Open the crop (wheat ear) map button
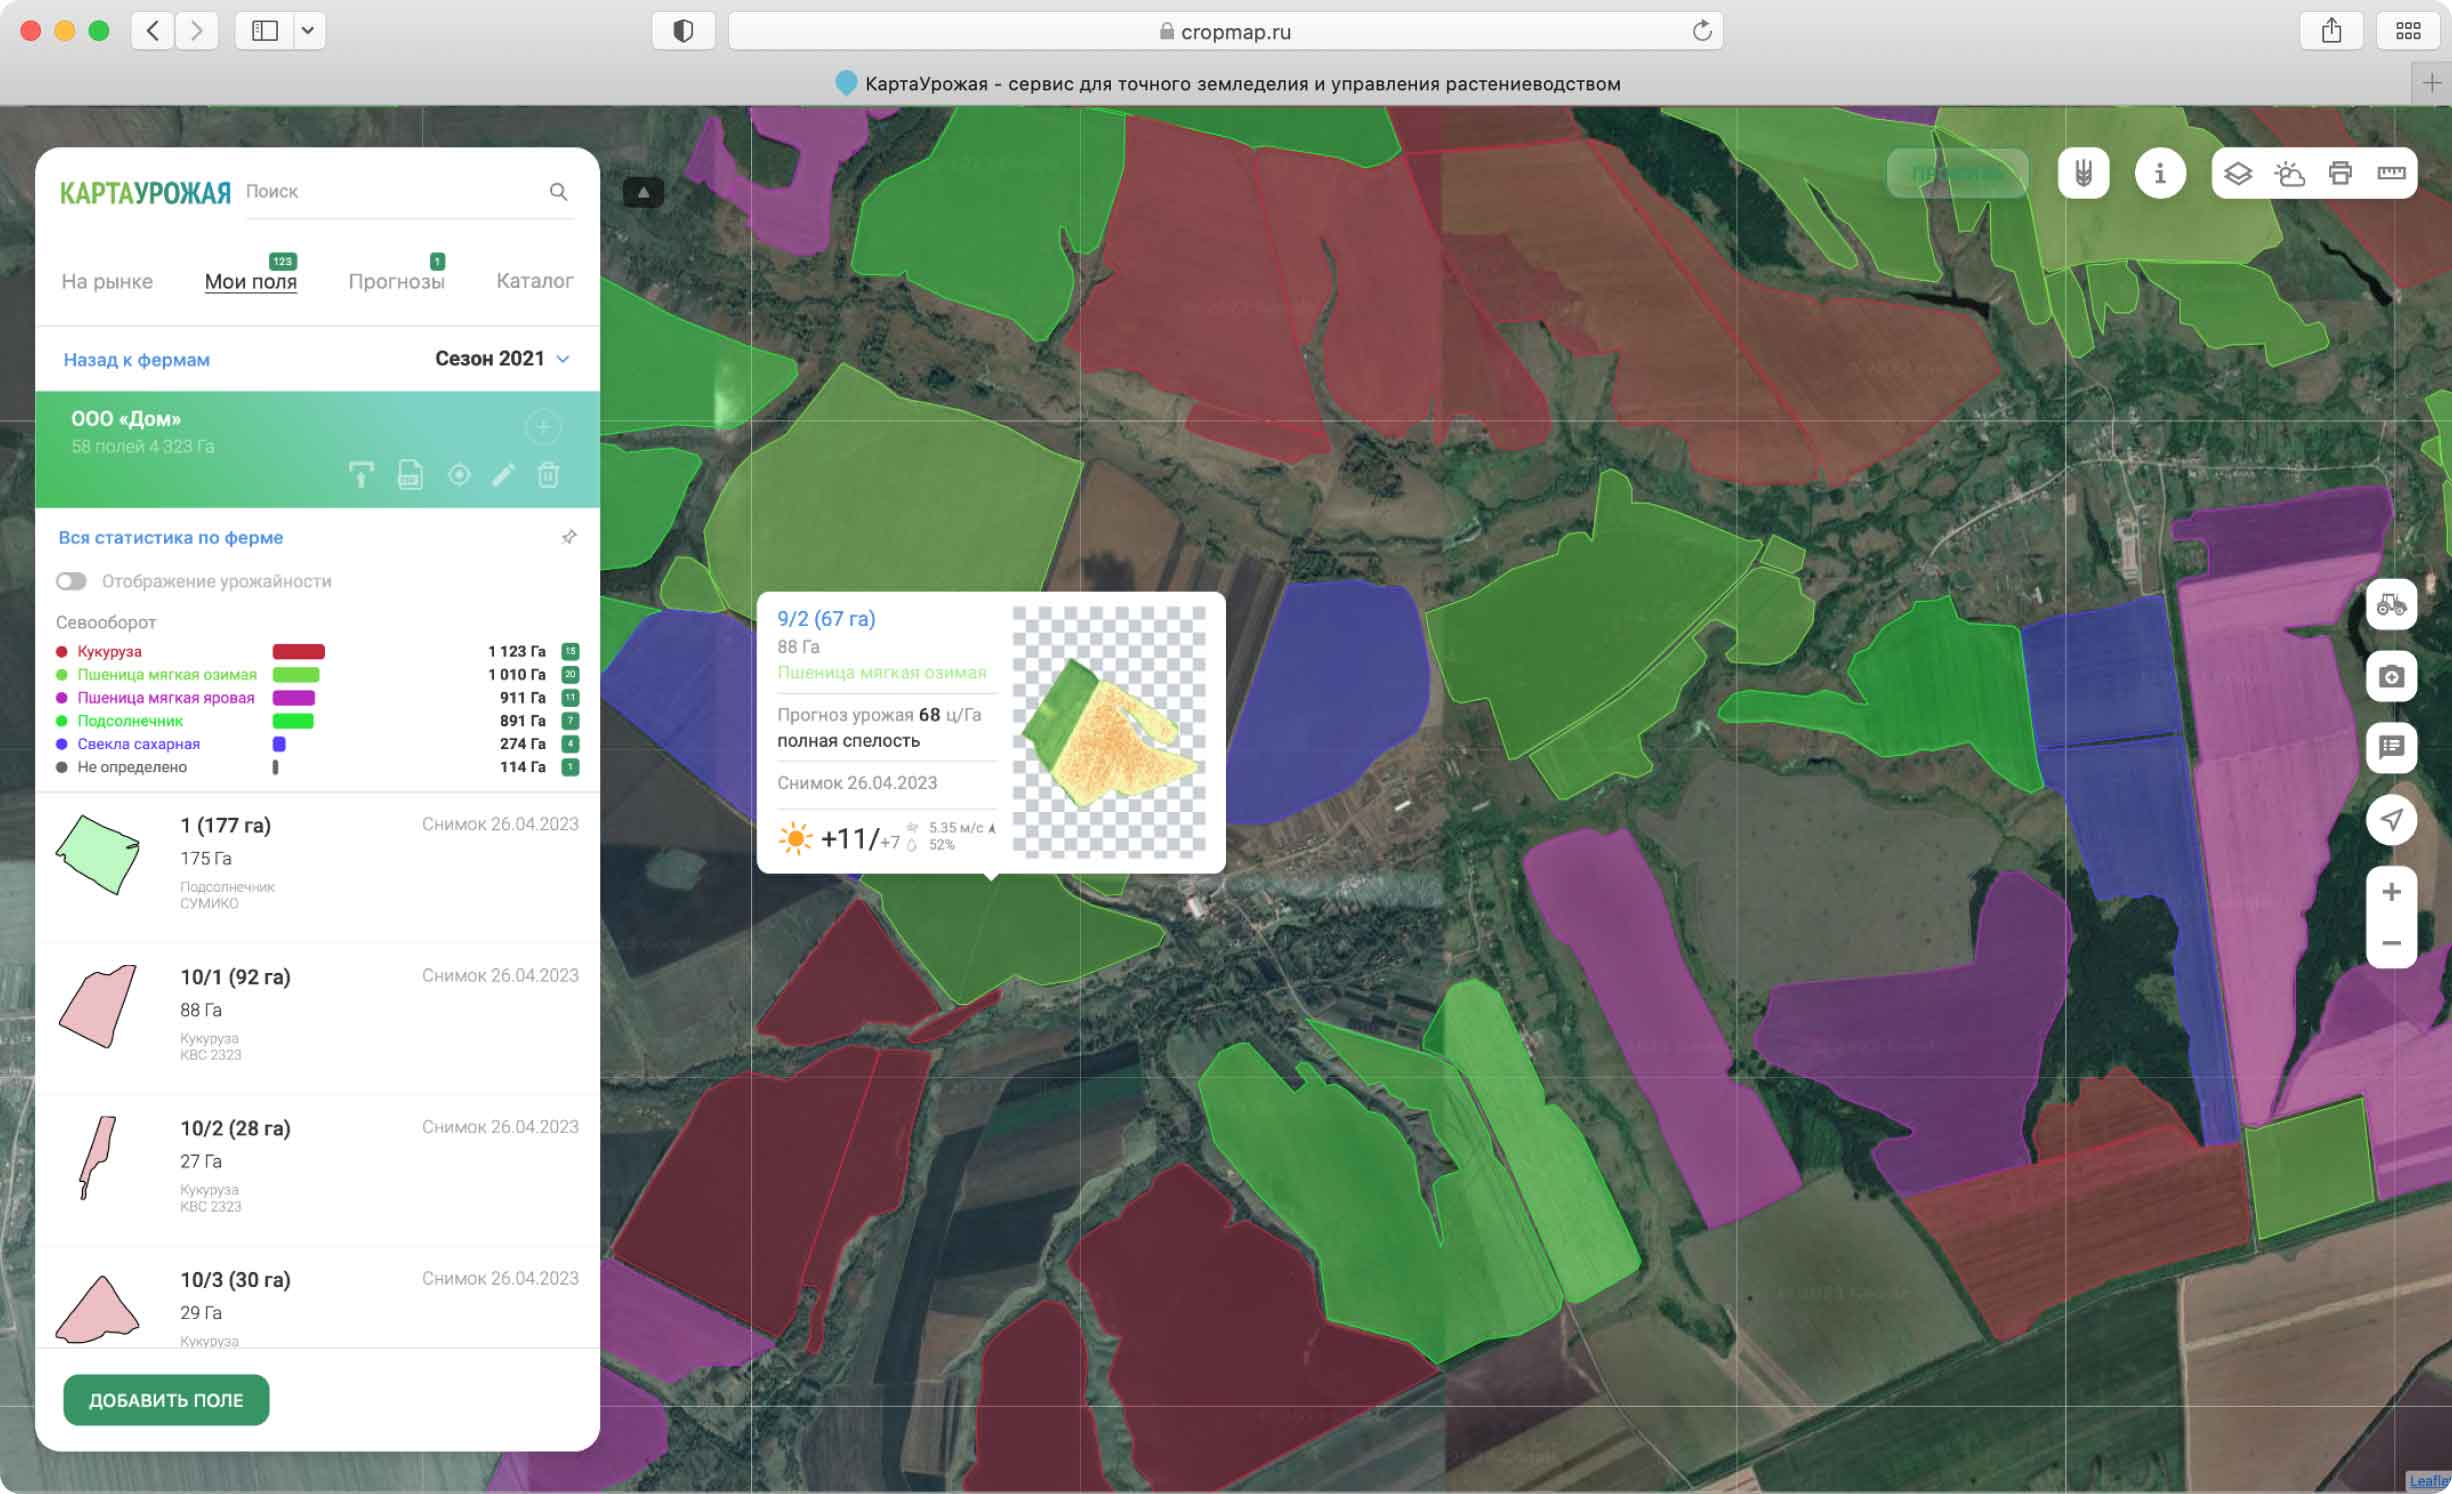2452x1494 pixels. pyautogui.click(x=2083, y=173)
